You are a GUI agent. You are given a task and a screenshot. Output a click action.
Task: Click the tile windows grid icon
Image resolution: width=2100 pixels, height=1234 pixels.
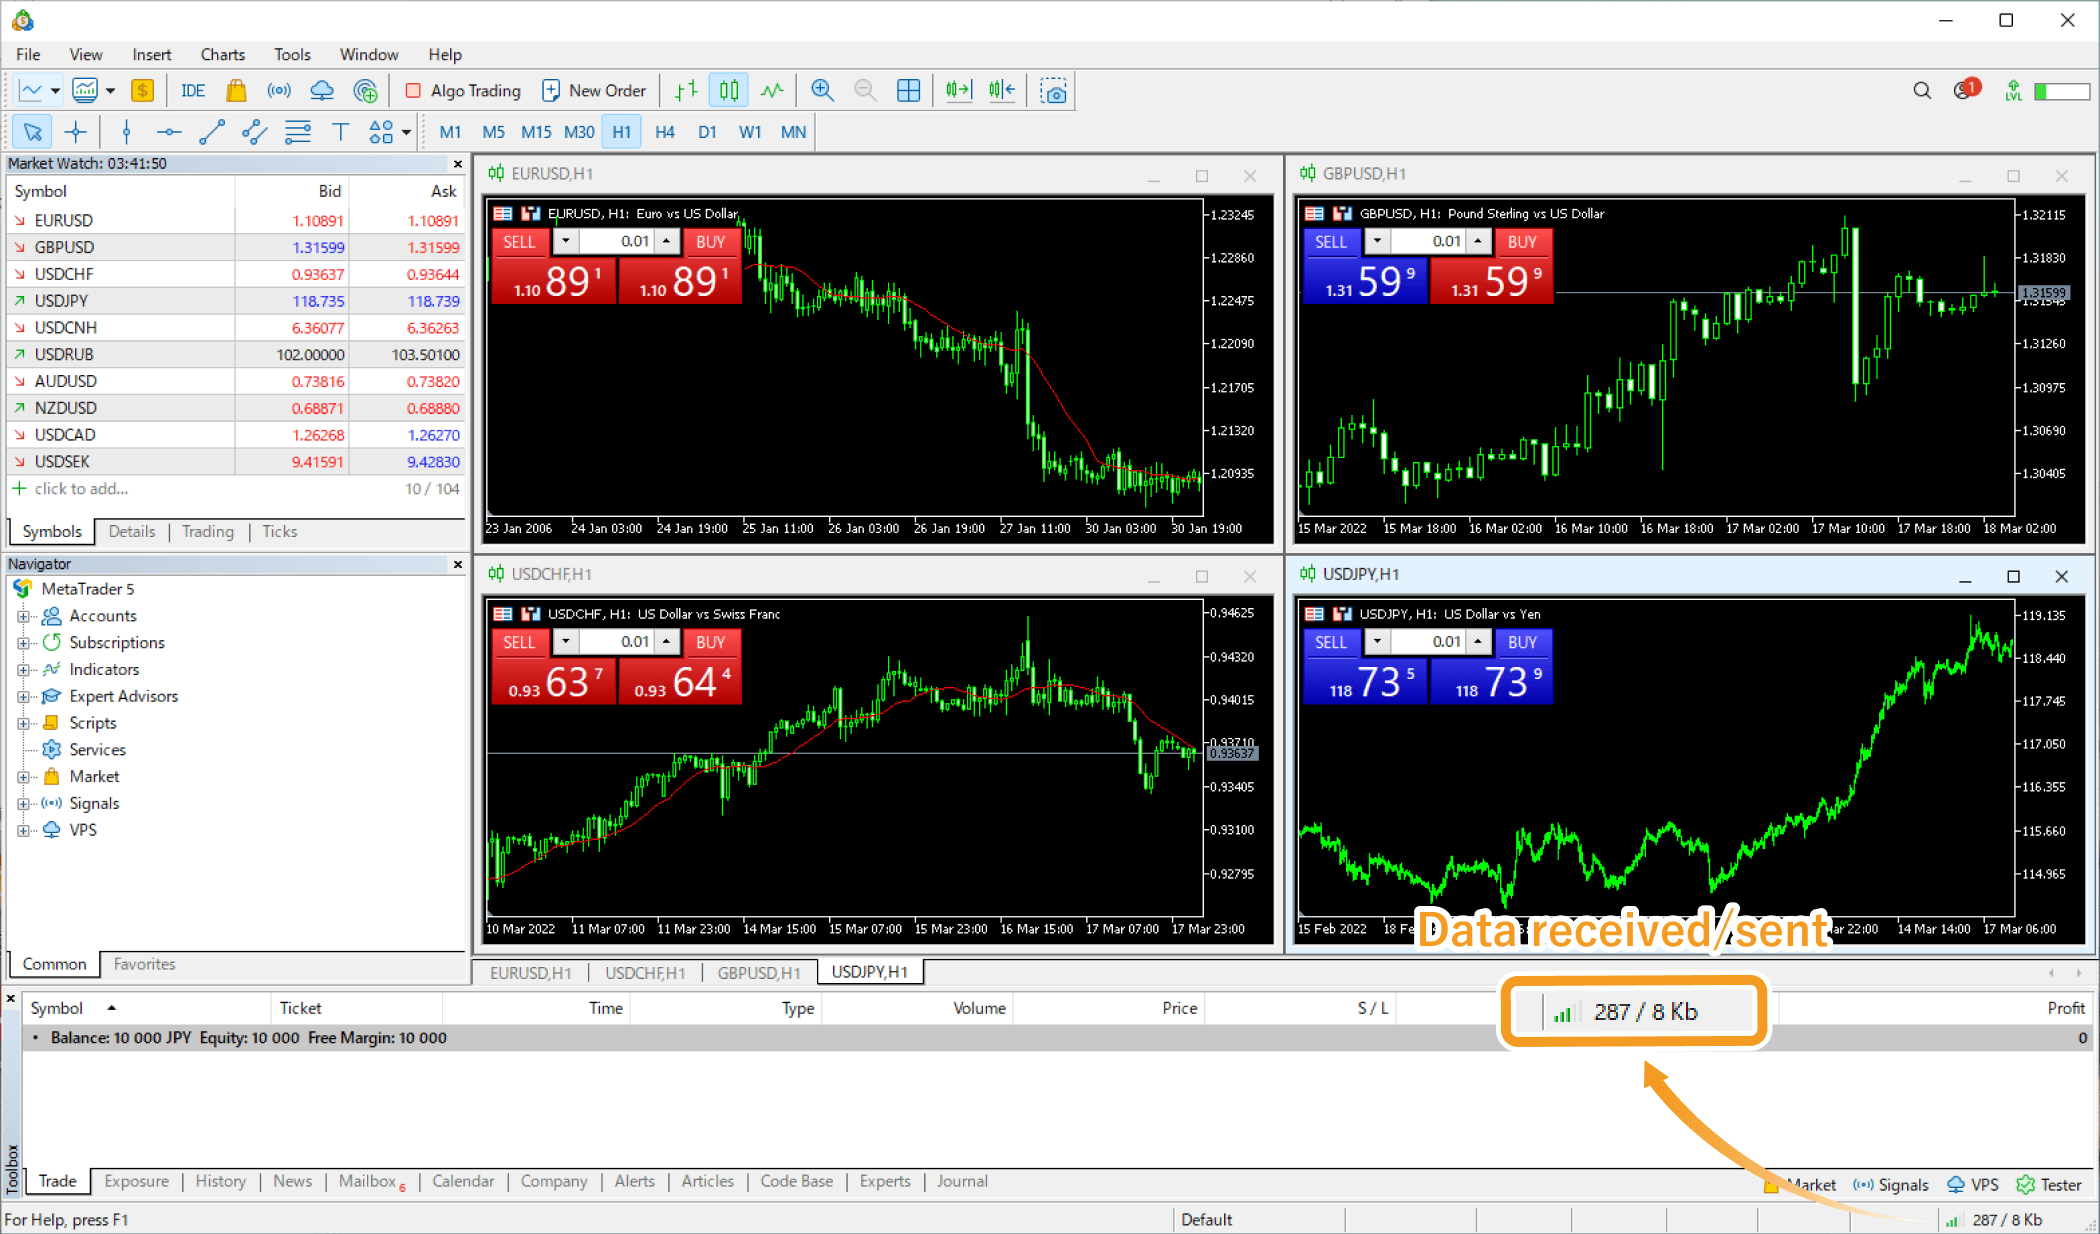point(908,91)
